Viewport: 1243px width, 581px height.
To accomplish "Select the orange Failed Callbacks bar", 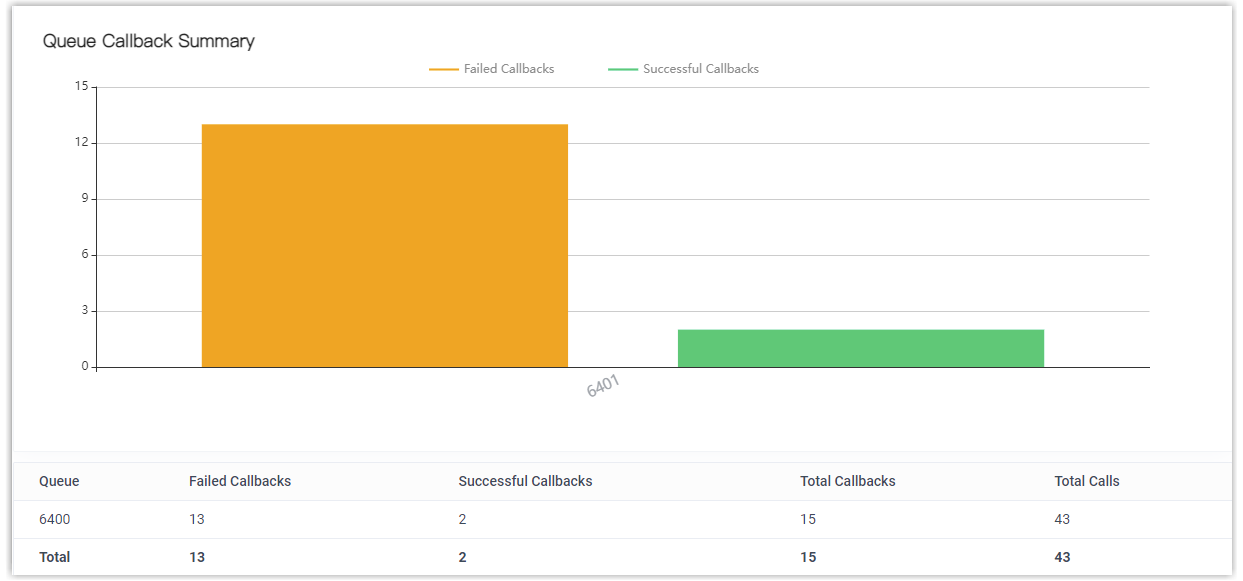I will (x=384, y=245).
